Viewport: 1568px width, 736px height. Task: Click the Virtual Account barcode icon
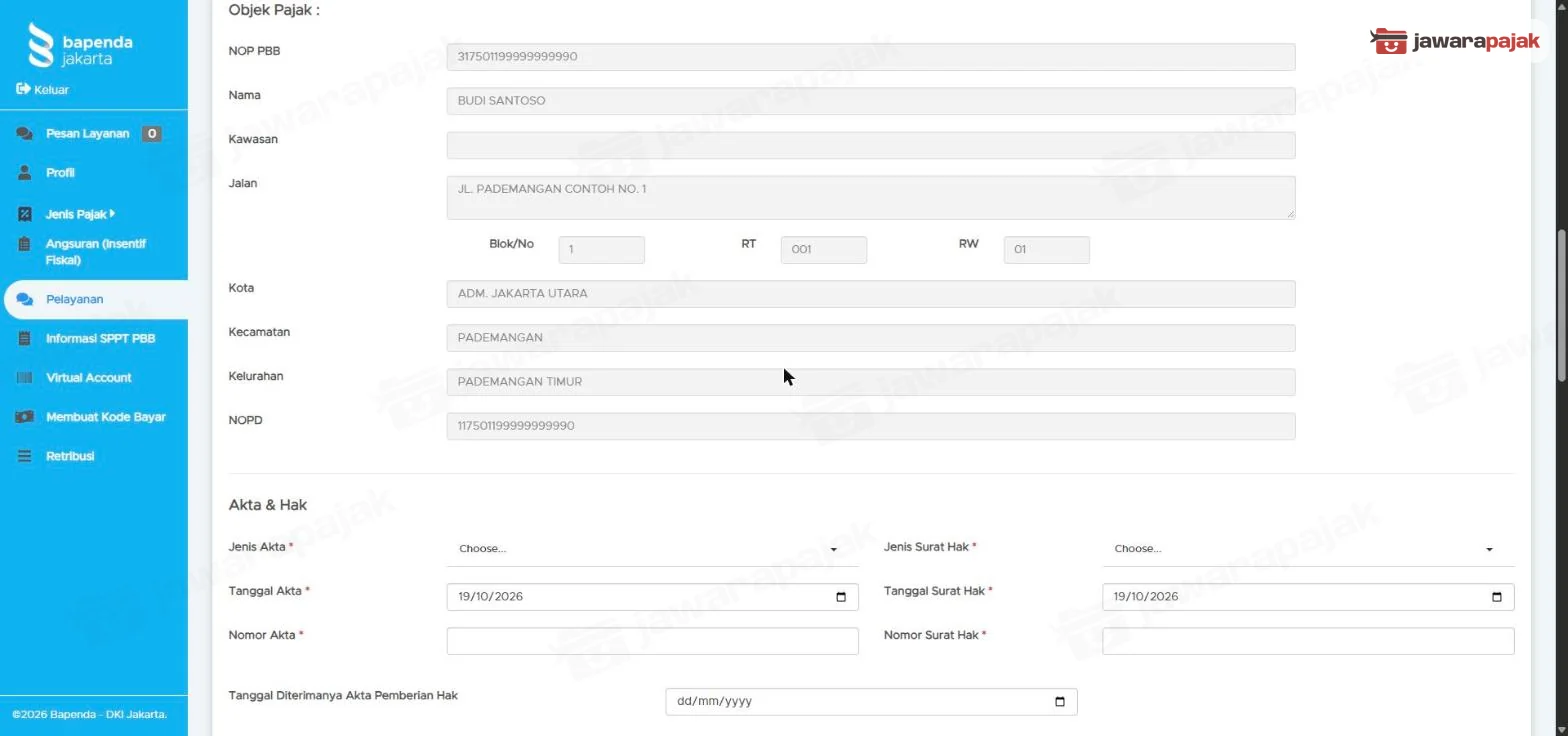pyautogui.click(x=25, y=378)
